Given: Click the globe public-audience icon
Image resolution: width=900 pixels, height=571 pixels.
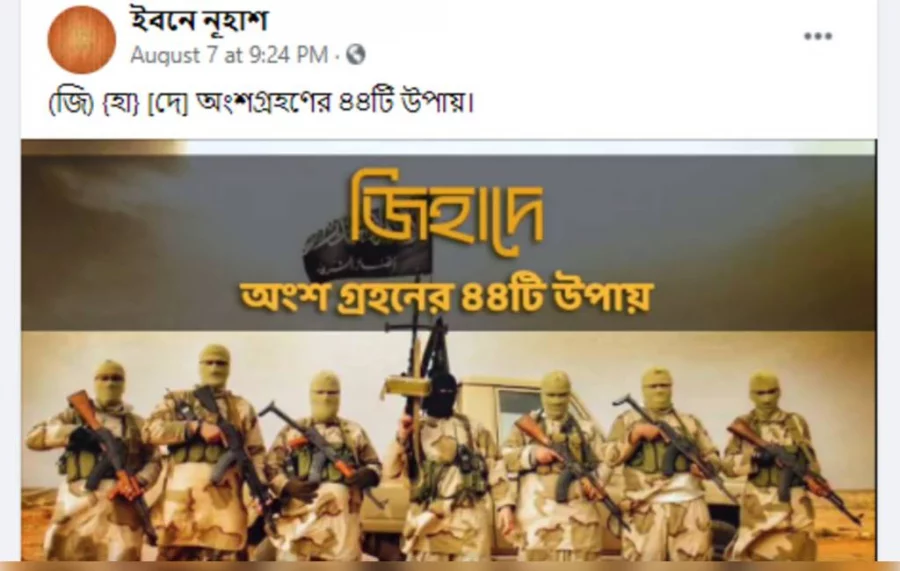Looking at the screenshot, I should (356, 55).
